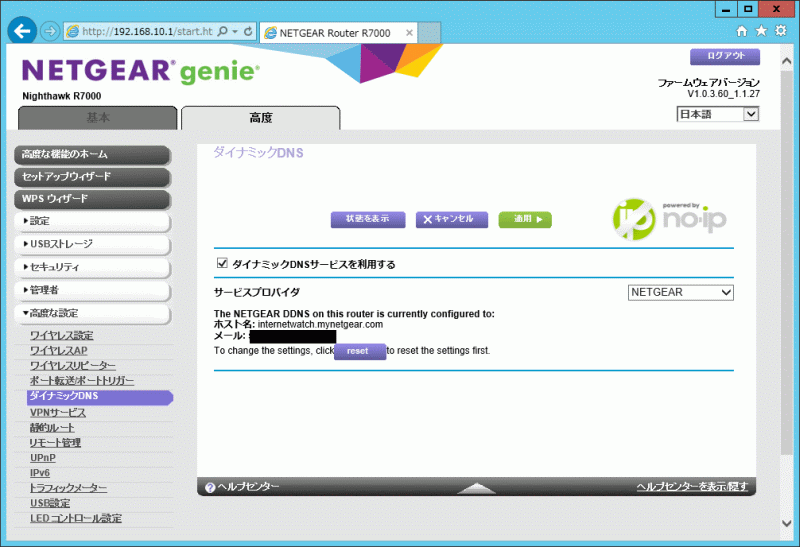The image size is (800, 547).
Task: Click the IE home icon
Action: [x=741, y=32]
